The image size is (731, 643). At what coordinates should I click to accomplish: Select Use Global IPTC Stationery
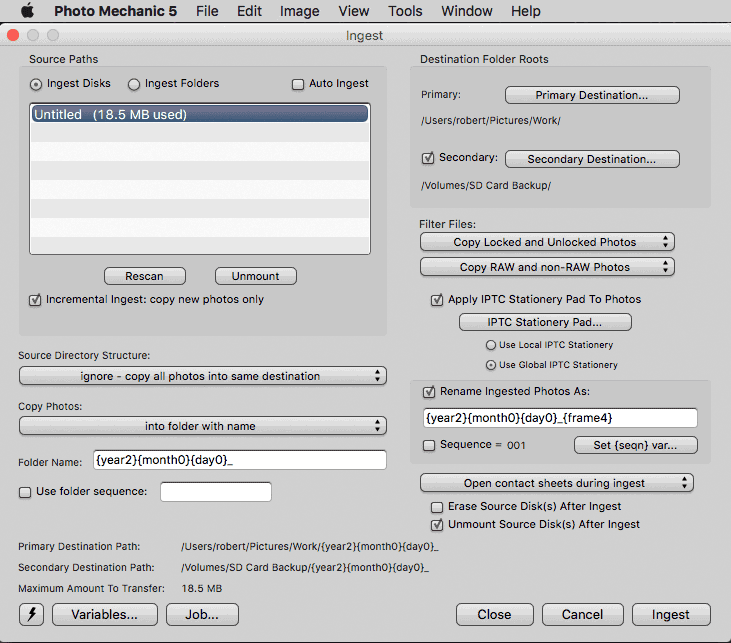[490, 365]
